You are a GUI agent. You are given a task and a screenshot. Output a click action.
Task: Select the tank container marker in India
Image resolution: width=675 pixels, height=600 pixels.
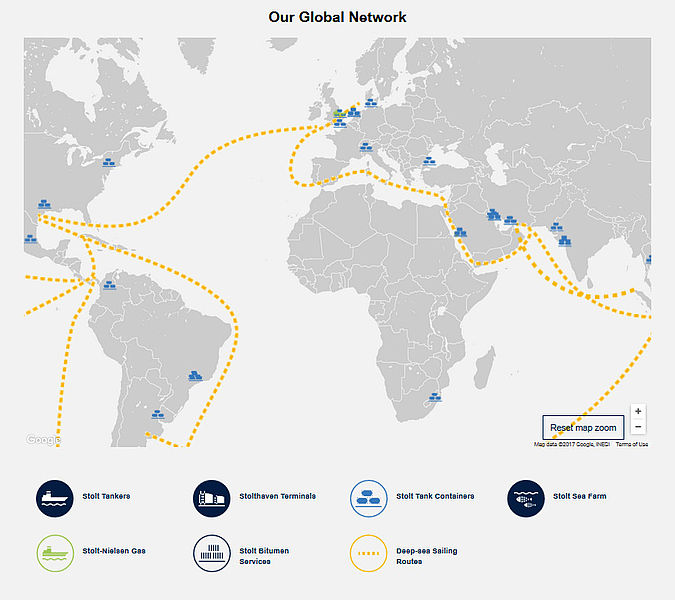point(565,239)
